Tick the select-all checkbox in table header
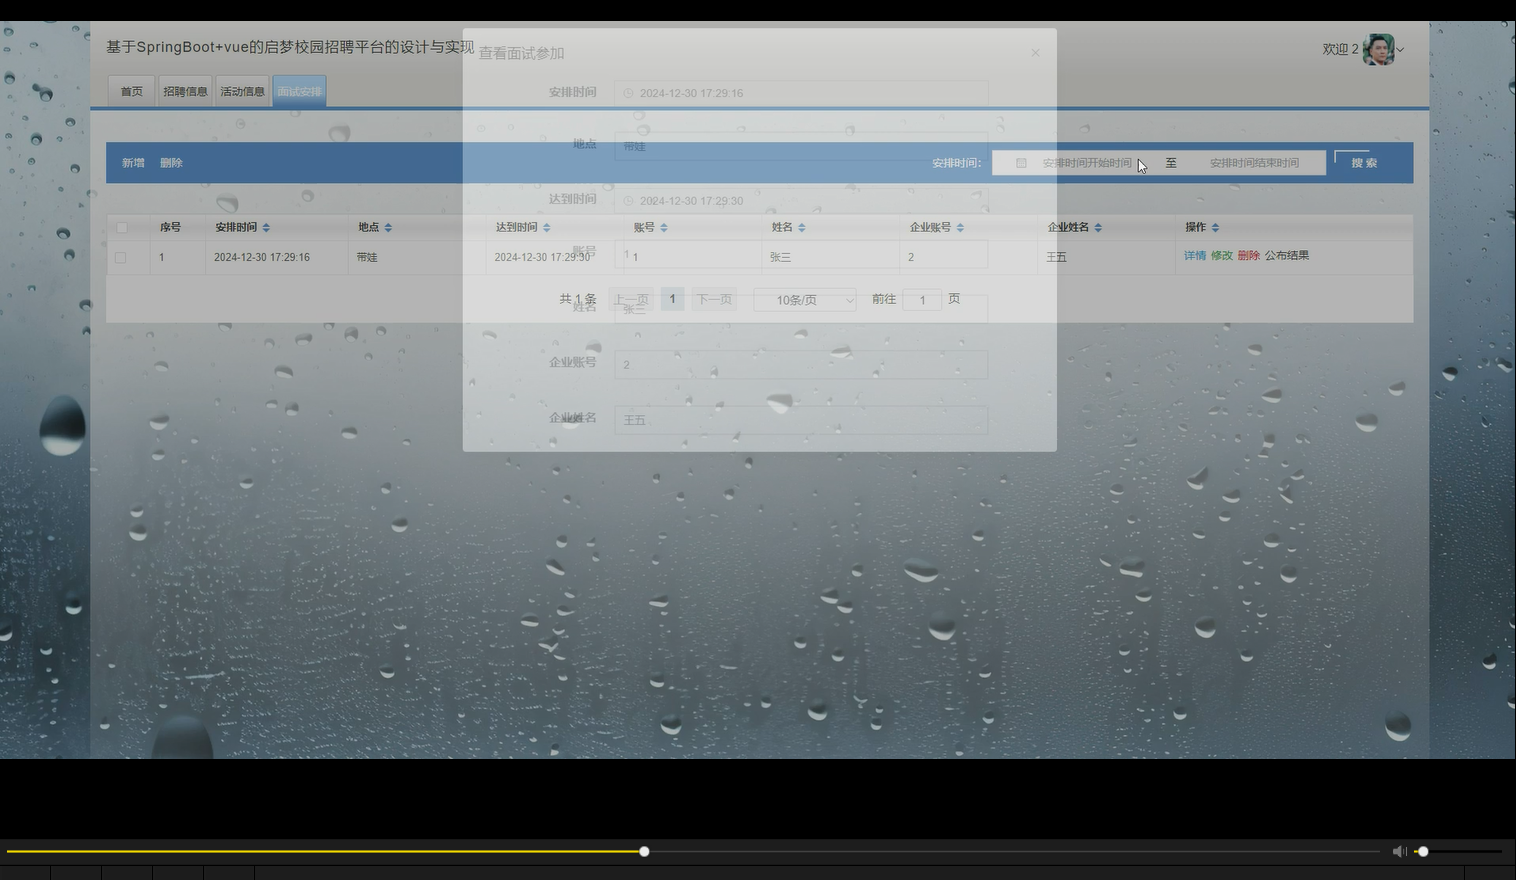Image resolution: width=1516 pixels, height=880 pixels. [122, 228]
